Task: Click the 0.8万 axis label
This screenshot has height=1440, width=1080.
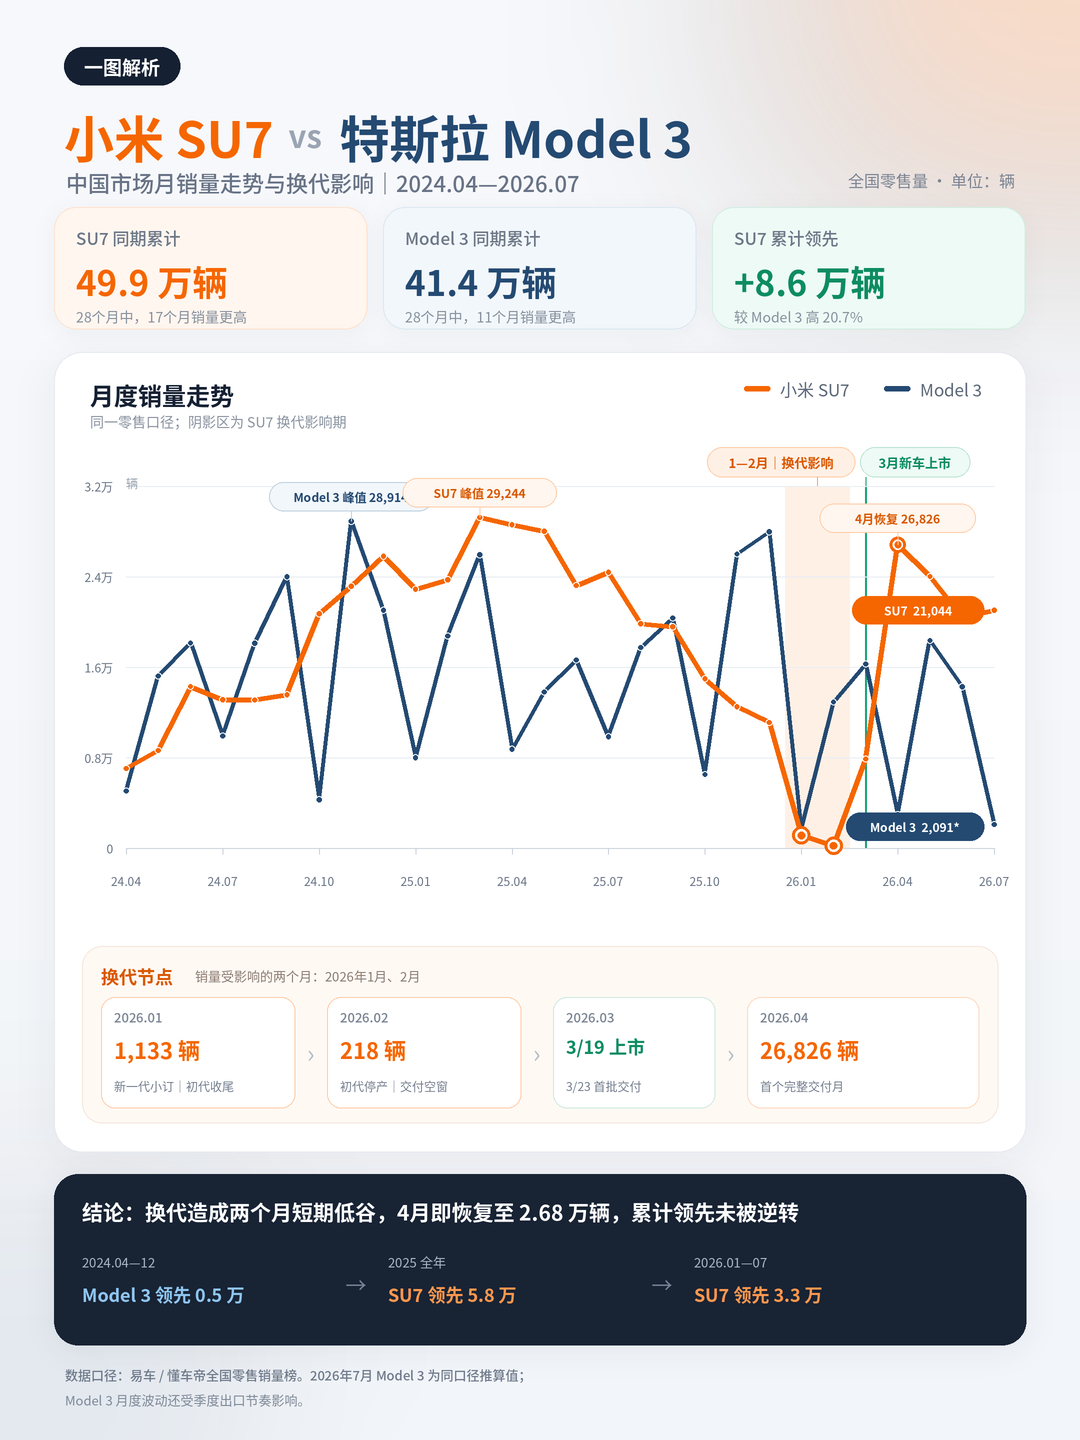Action: click(x=98, y=759)
